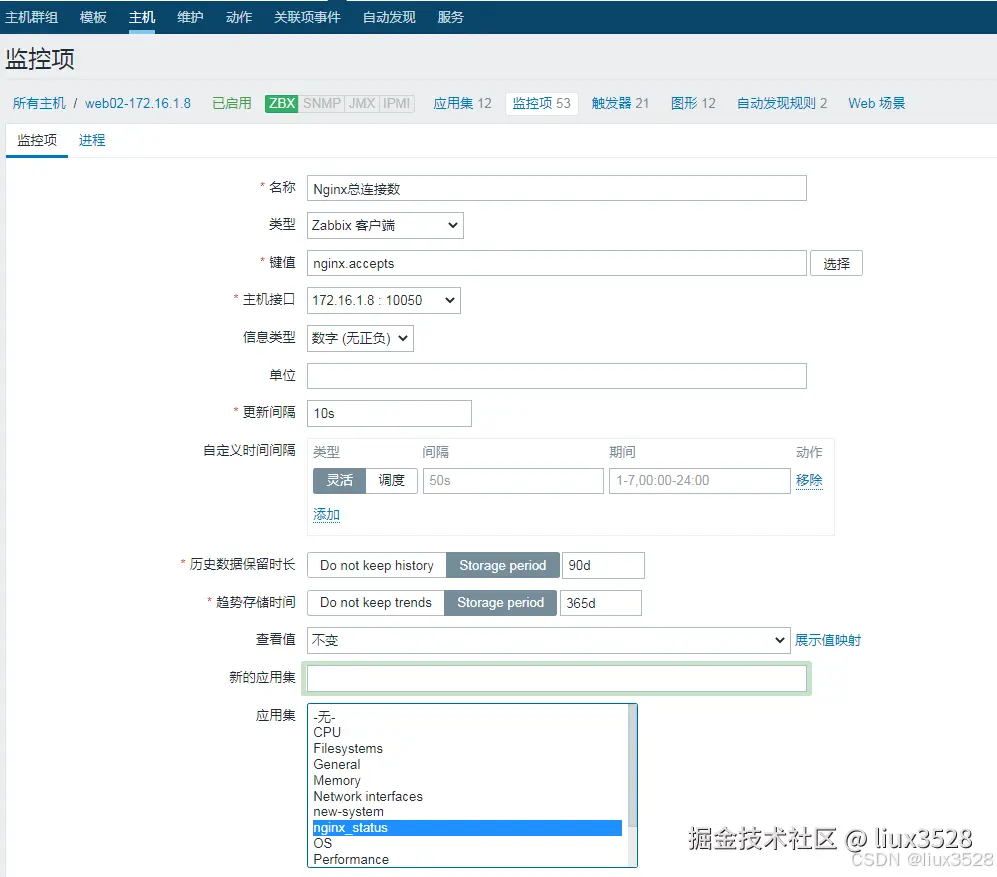Click the 间隔 field with 50s placeholder

coord(512,481)
